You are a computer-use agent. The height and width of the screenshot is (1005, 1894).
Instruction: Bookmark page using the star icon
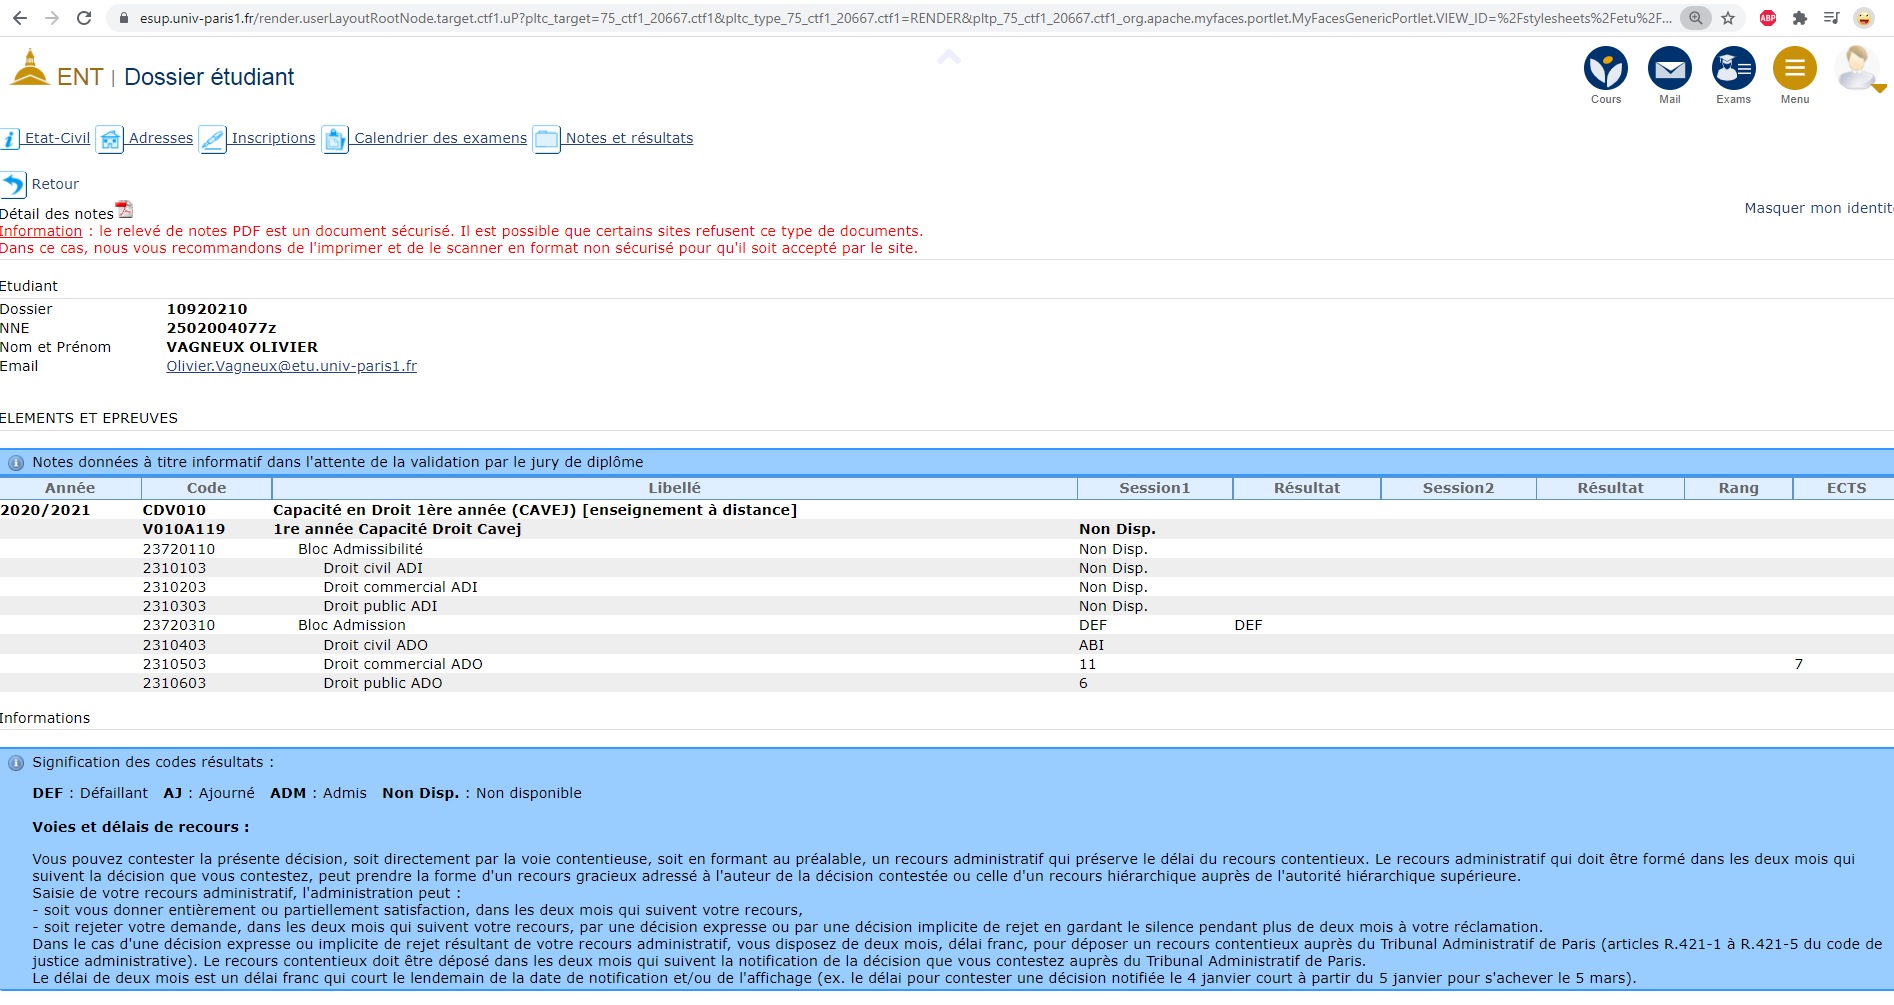tap(1728, 18)
